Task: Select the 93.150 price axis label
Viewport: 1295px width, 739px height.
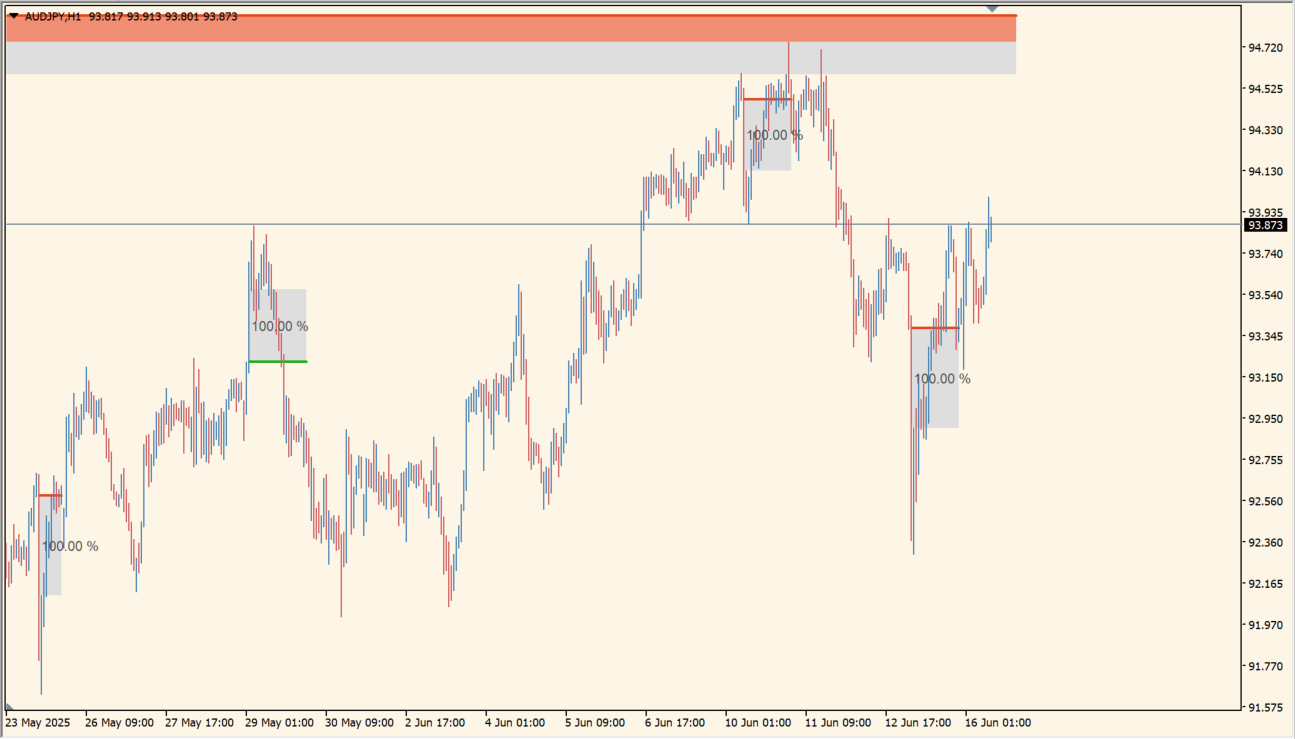Action: coord(1265,377)
